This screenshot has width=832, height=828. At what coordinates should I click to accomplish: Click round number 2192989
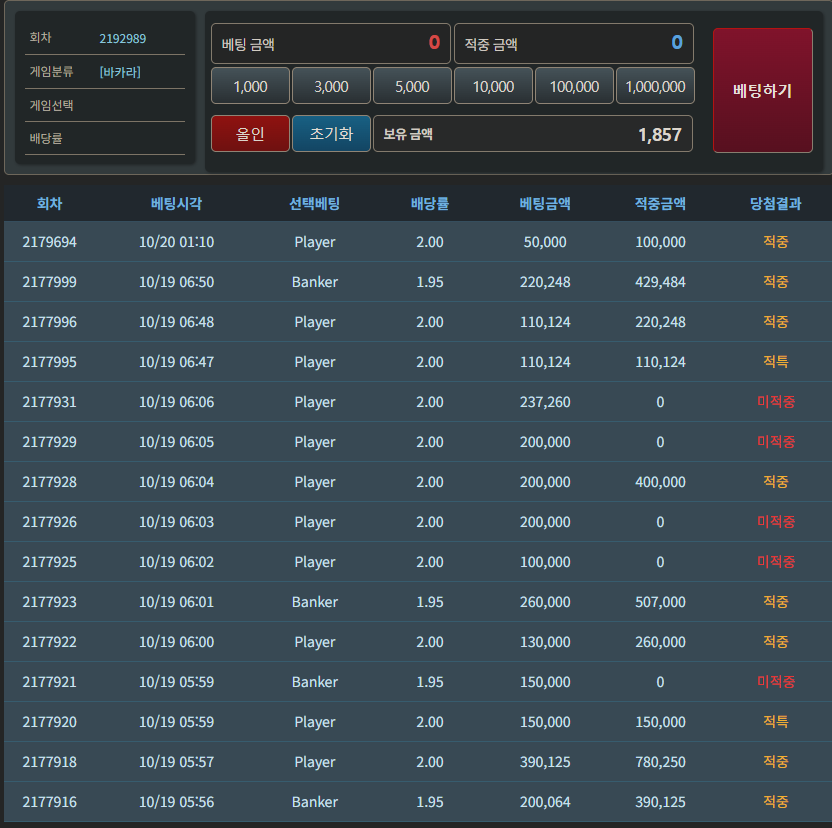click(x=123, y=38)
